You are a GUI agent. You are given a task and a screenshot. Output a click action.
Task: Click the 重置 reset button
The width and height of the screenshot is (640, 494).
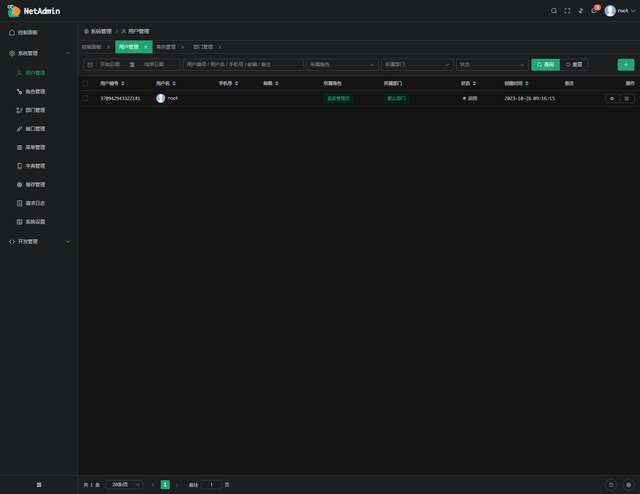point(574,64)
